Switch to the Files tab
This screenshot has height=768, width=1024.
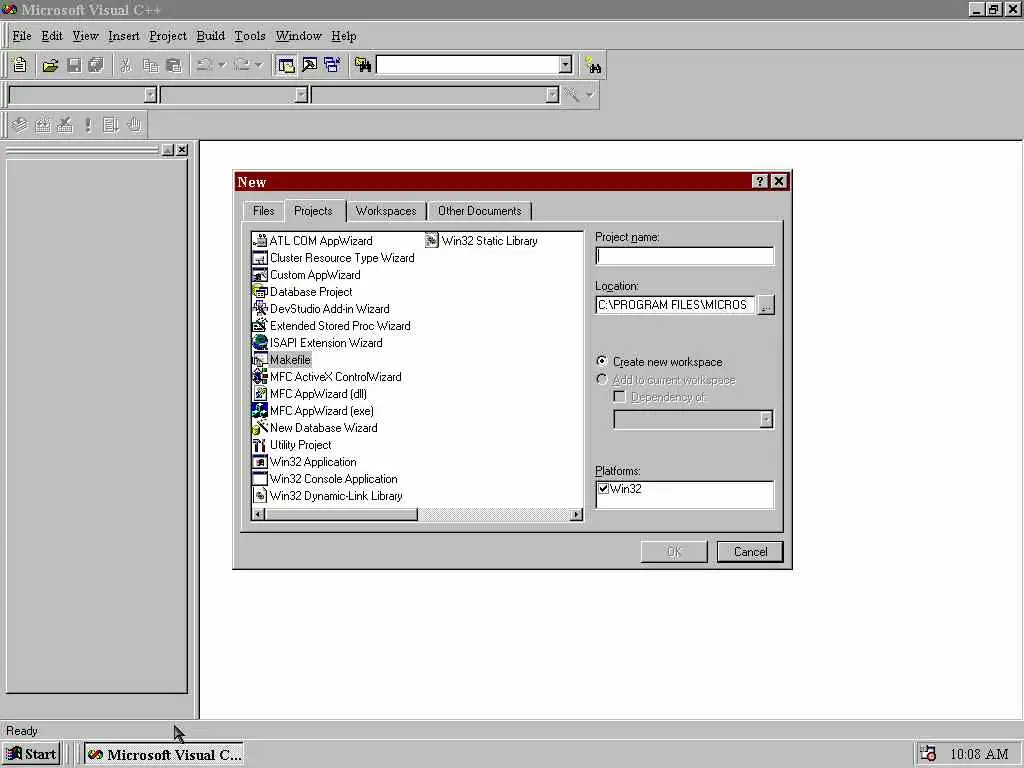click(x=264, y=211)
